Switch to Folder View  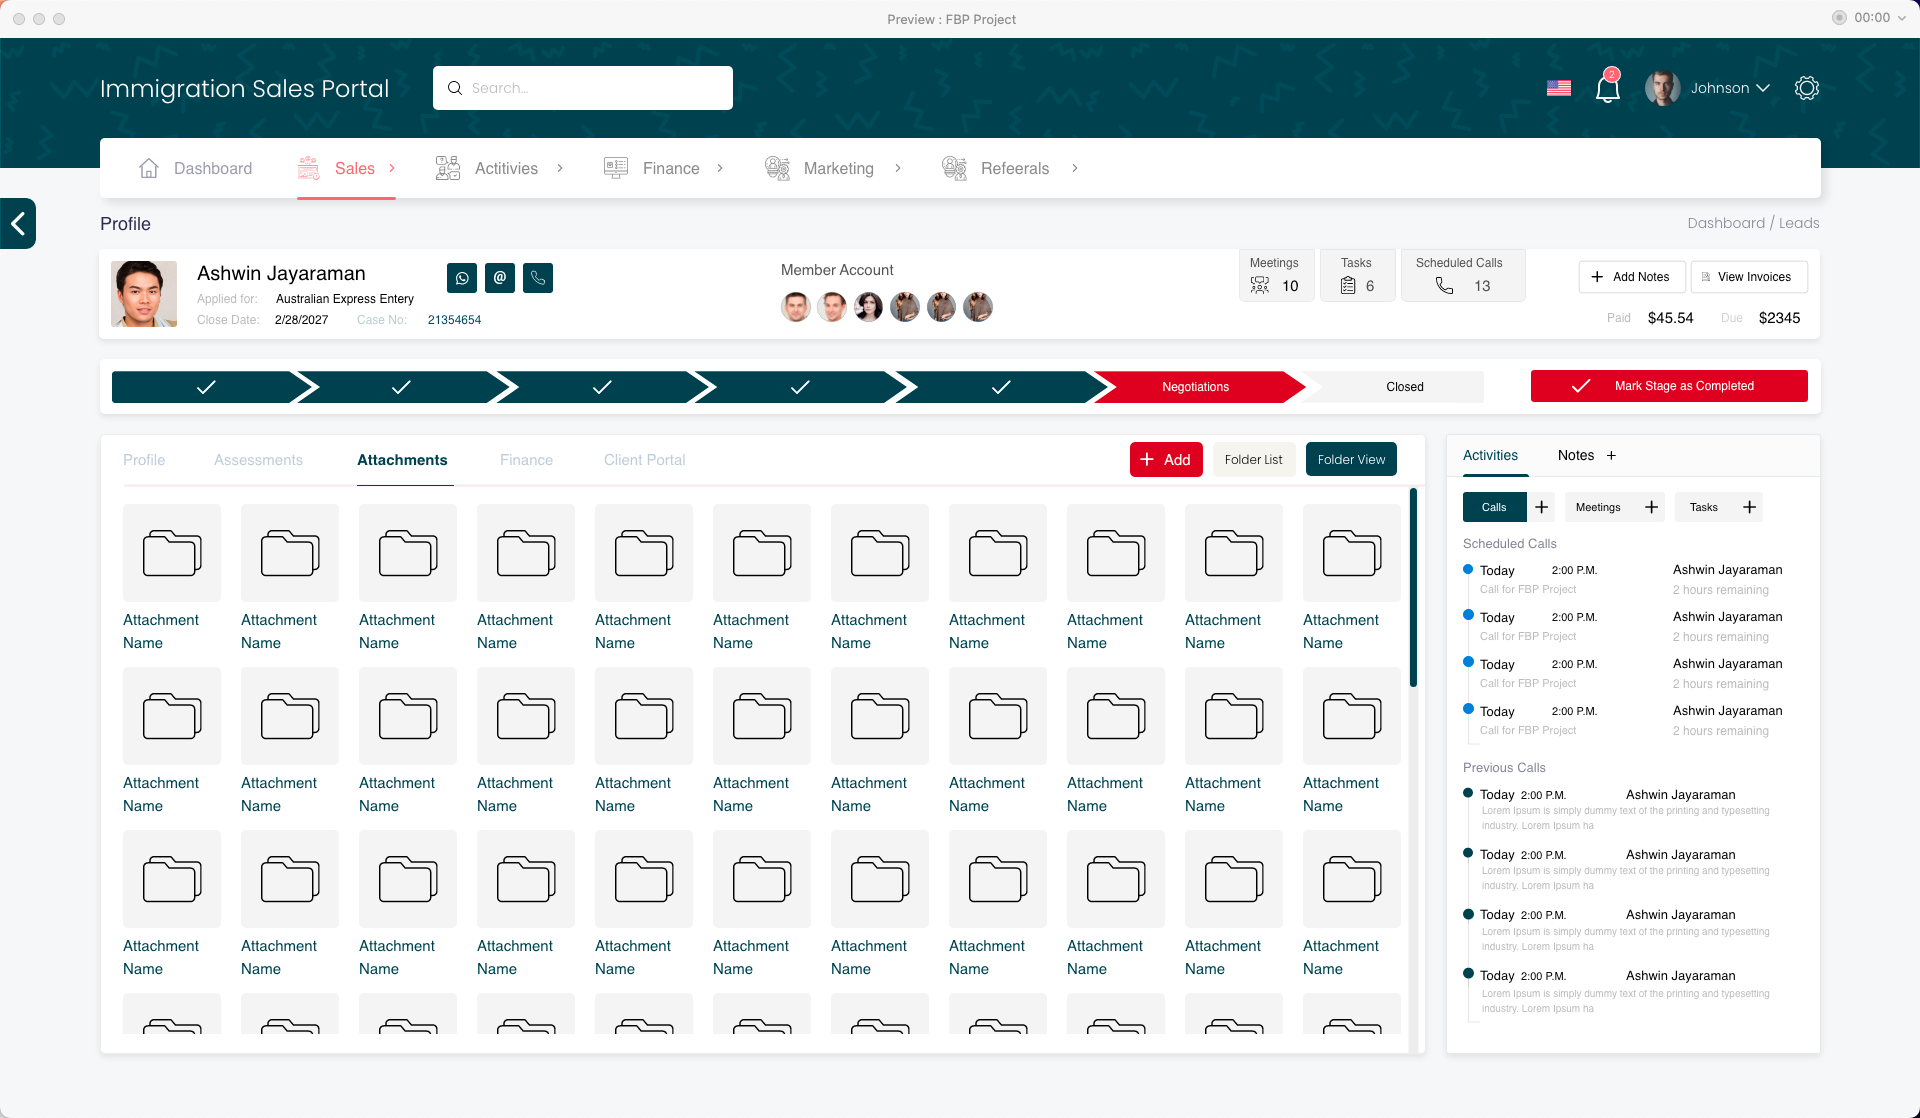pos(1350,460)
